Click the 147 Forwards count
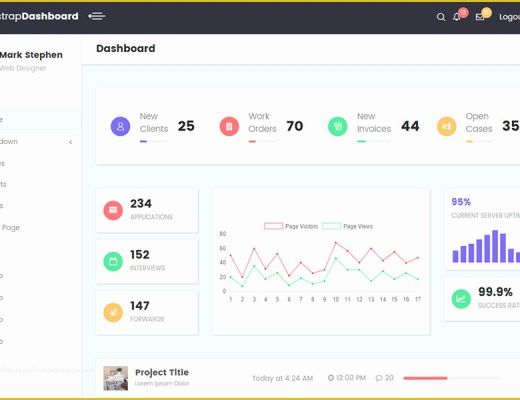This screenshot has height=400, width=520. [140, 306]
